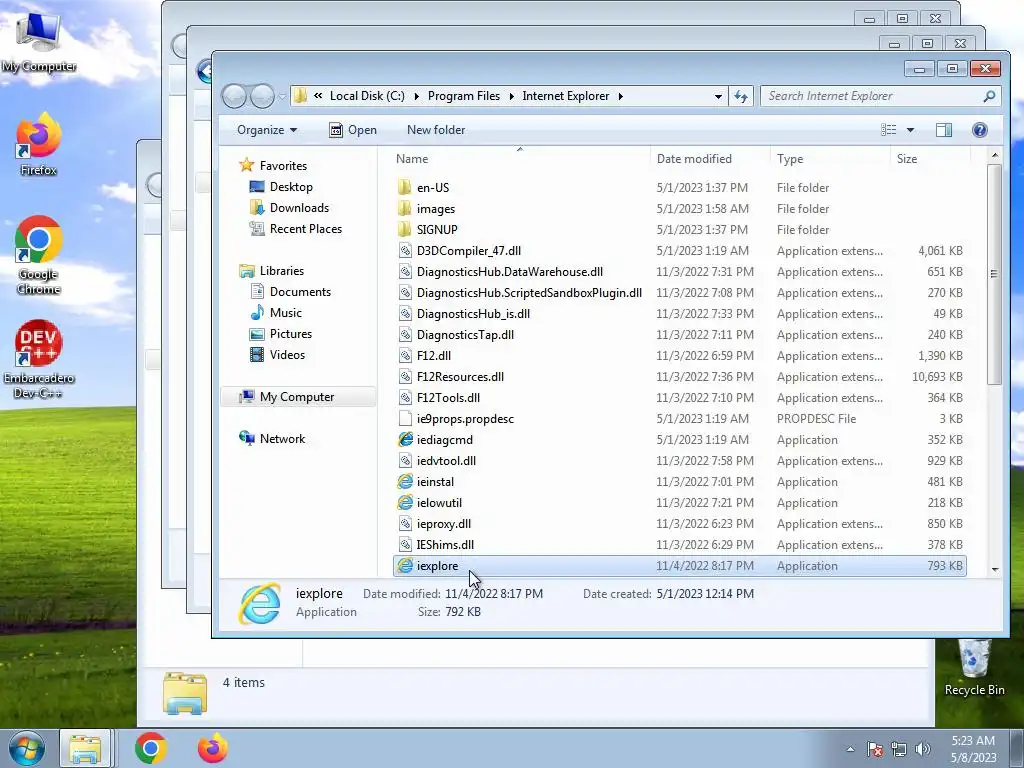Click the refresh button beside address bar

click(741, 96)
